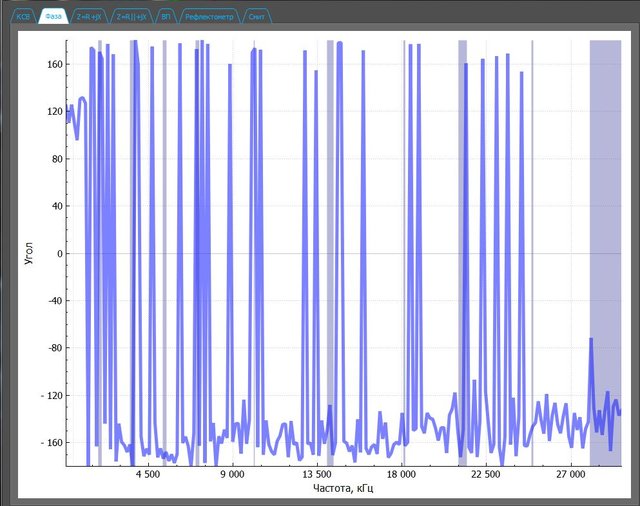Switch to the Смит chart tab
640x506 pixels.
257,17
